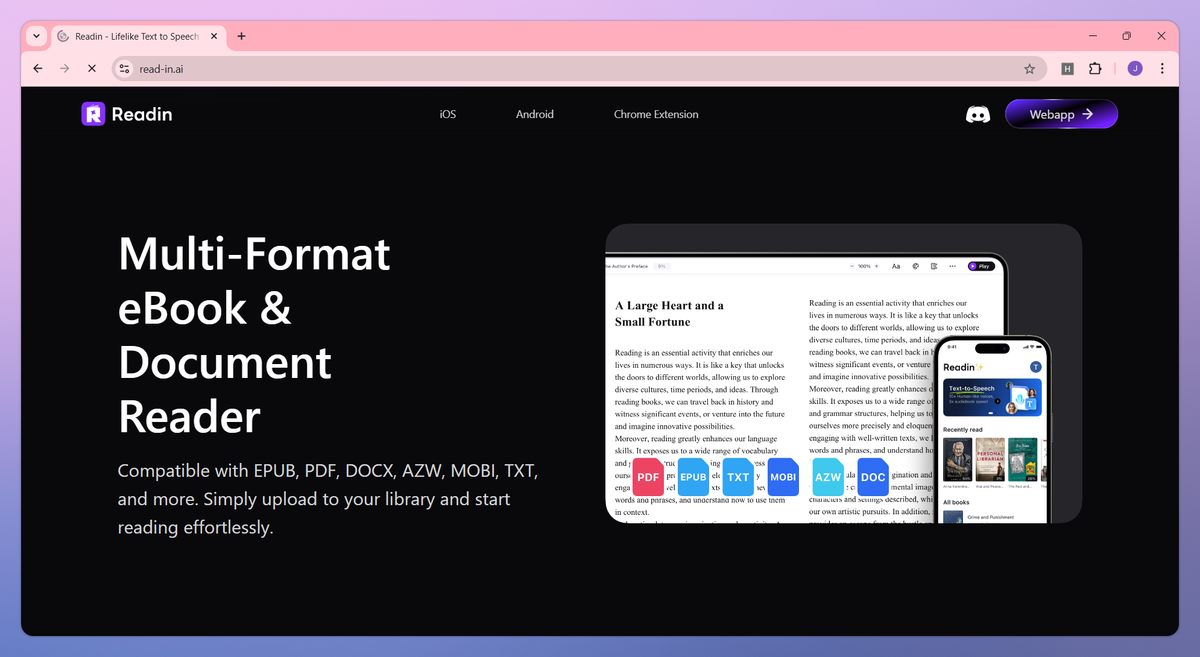Select the Readin Lifelike Text to Speech tab
The width and height of the screenshot is (1200, 657).
tap(137, 36)
